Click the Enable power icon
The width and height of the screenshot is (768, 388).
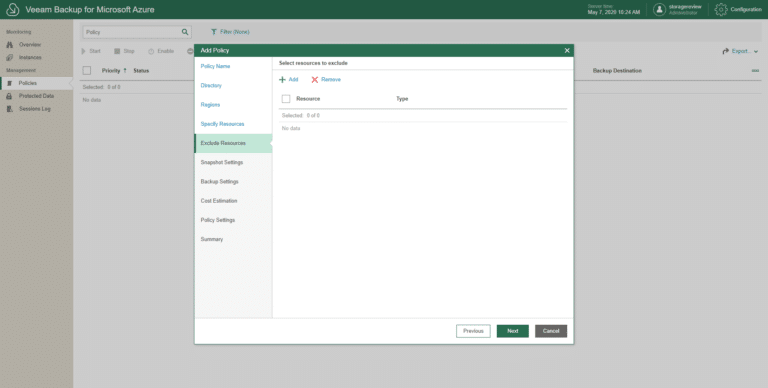tap(151, 51)
